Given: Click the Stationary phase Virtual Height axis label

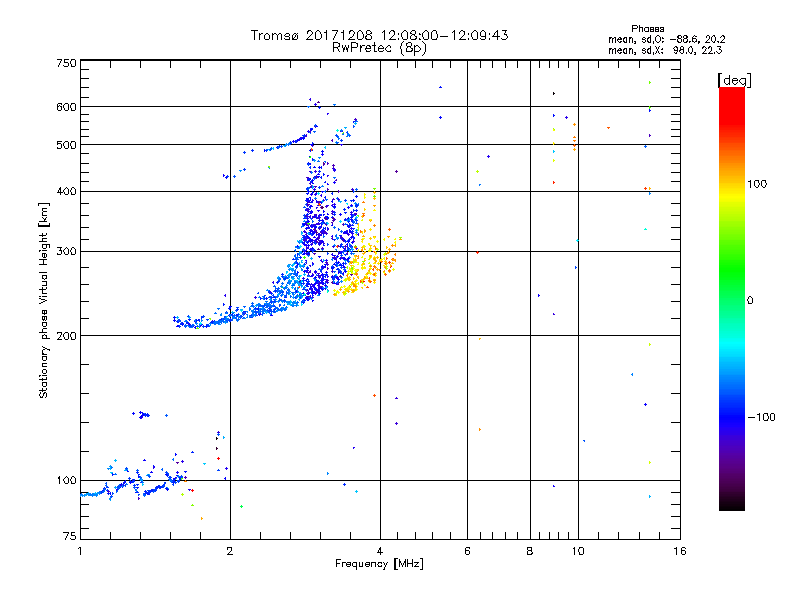Looking at the screenshot, I should tap(44, 300).
